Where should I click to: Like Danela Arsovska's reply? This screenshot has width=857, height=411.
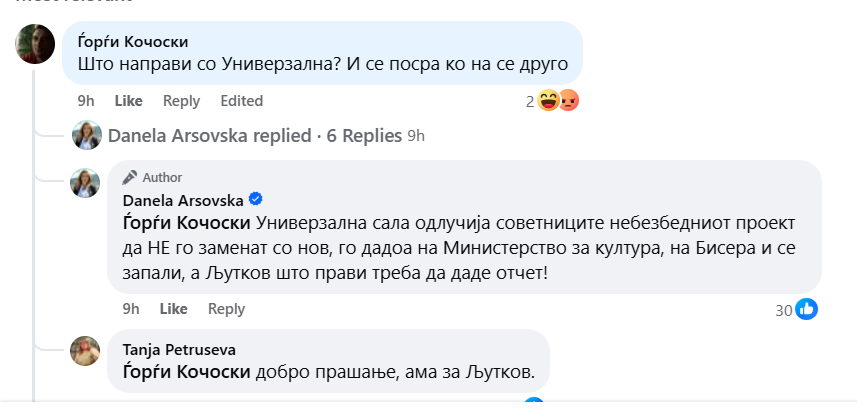173,309
